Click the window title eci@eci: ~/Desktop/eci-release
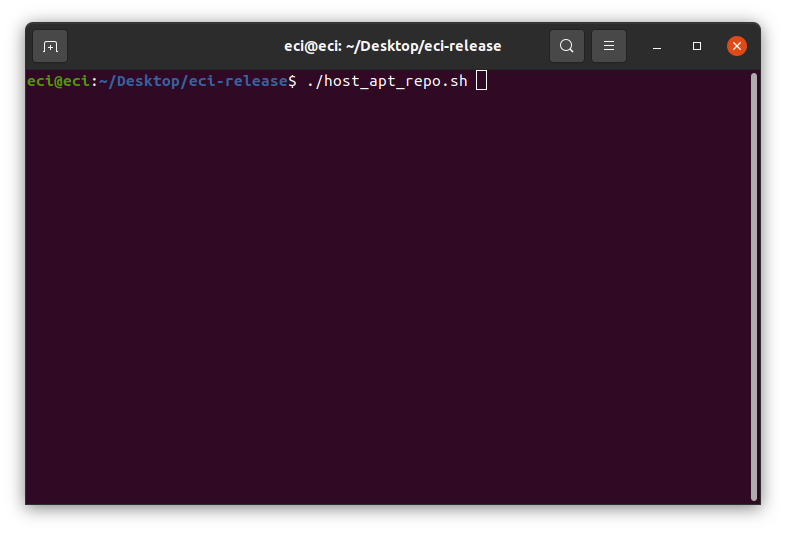The width and height of the screenshot is (786, 533). pos(392,46)
